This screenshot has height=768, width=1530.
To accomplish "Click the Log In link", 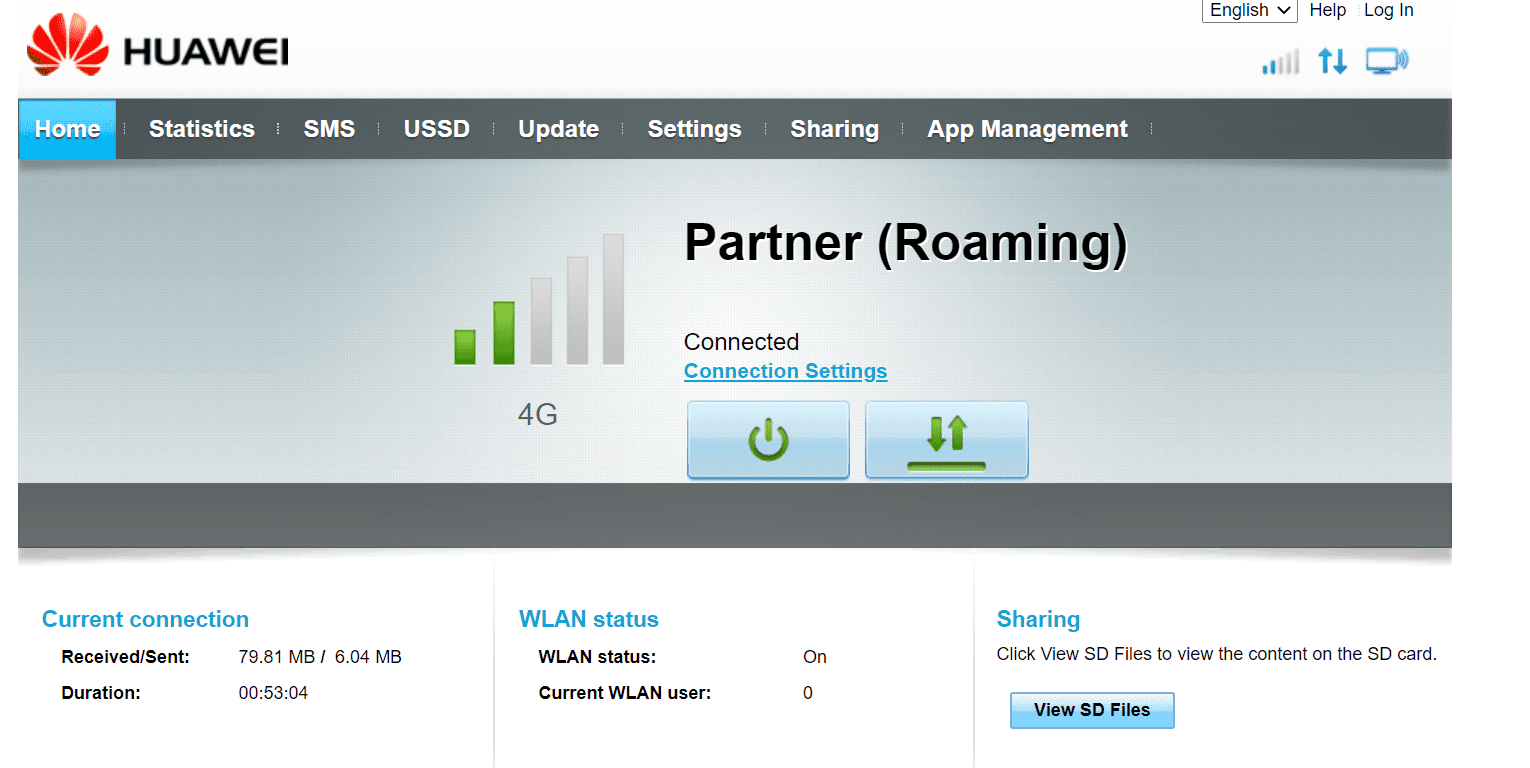I will tap(1388, 10).
